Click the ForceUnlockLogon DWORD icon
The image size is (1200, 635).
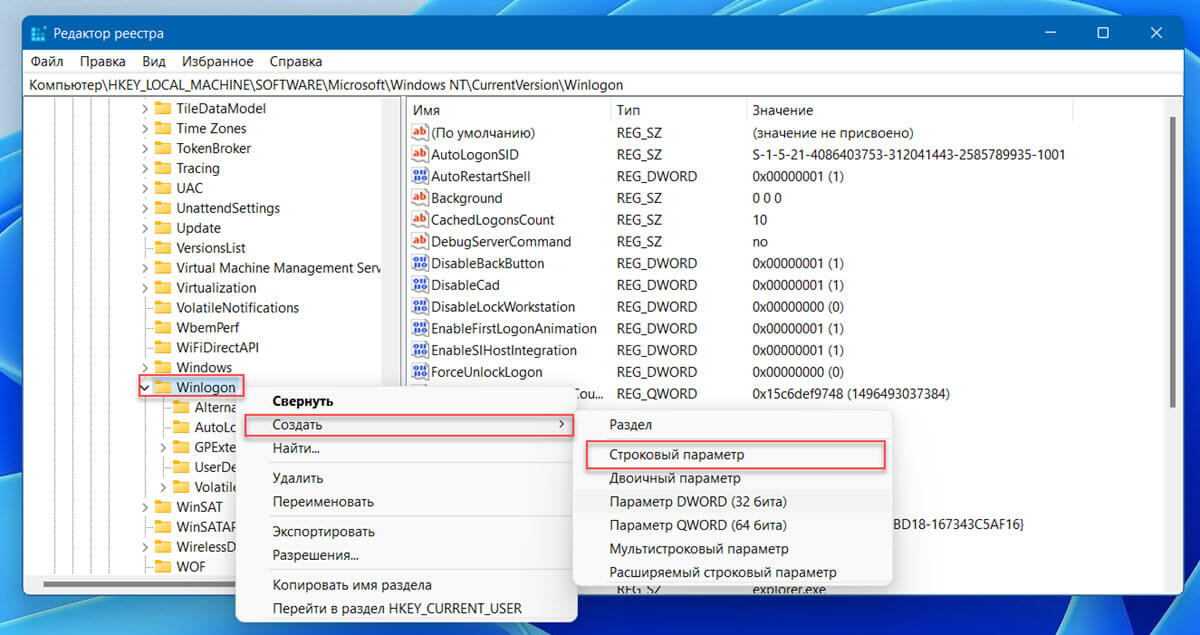coord(420,372)
